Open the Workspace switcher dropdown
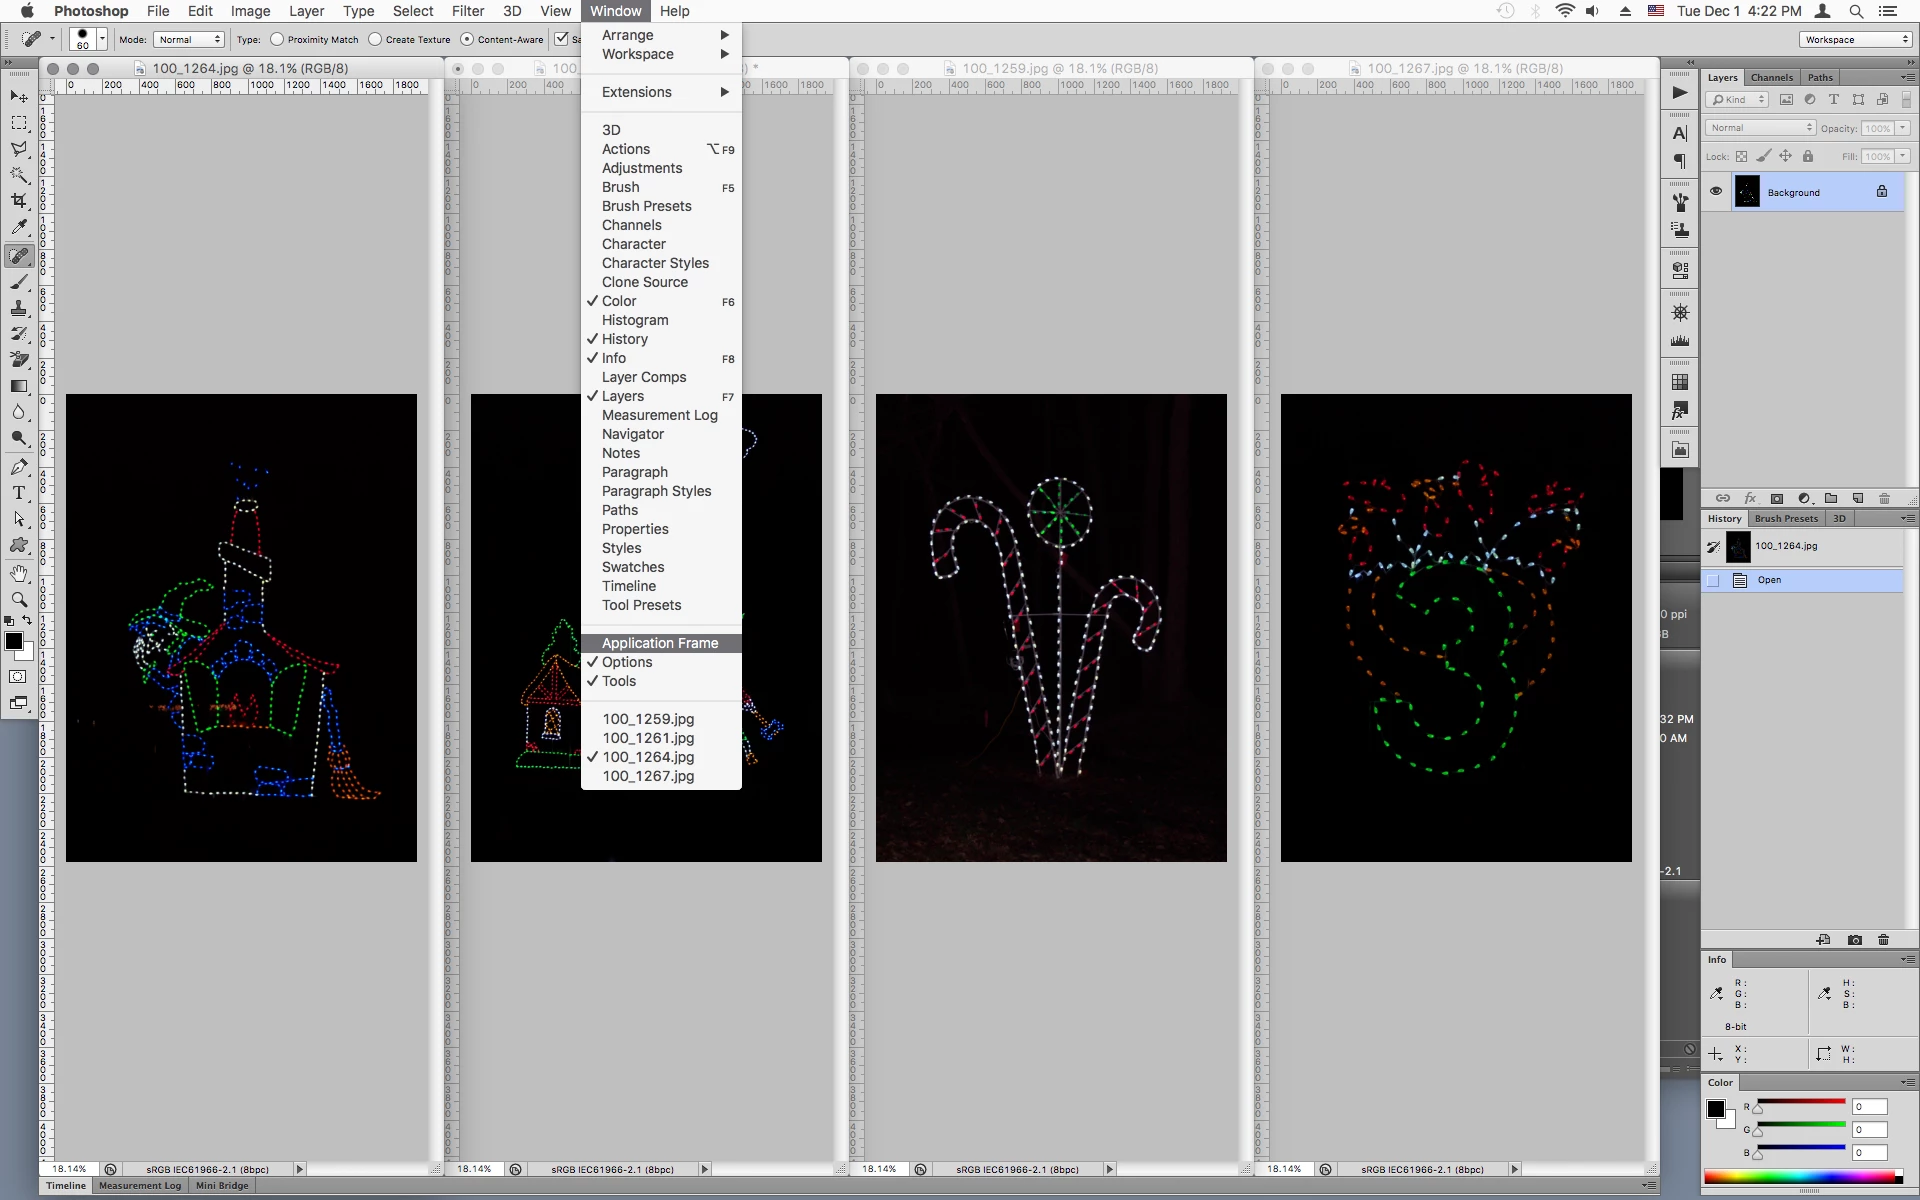Screen dimensions: 1920x1200 (1856, 40)
